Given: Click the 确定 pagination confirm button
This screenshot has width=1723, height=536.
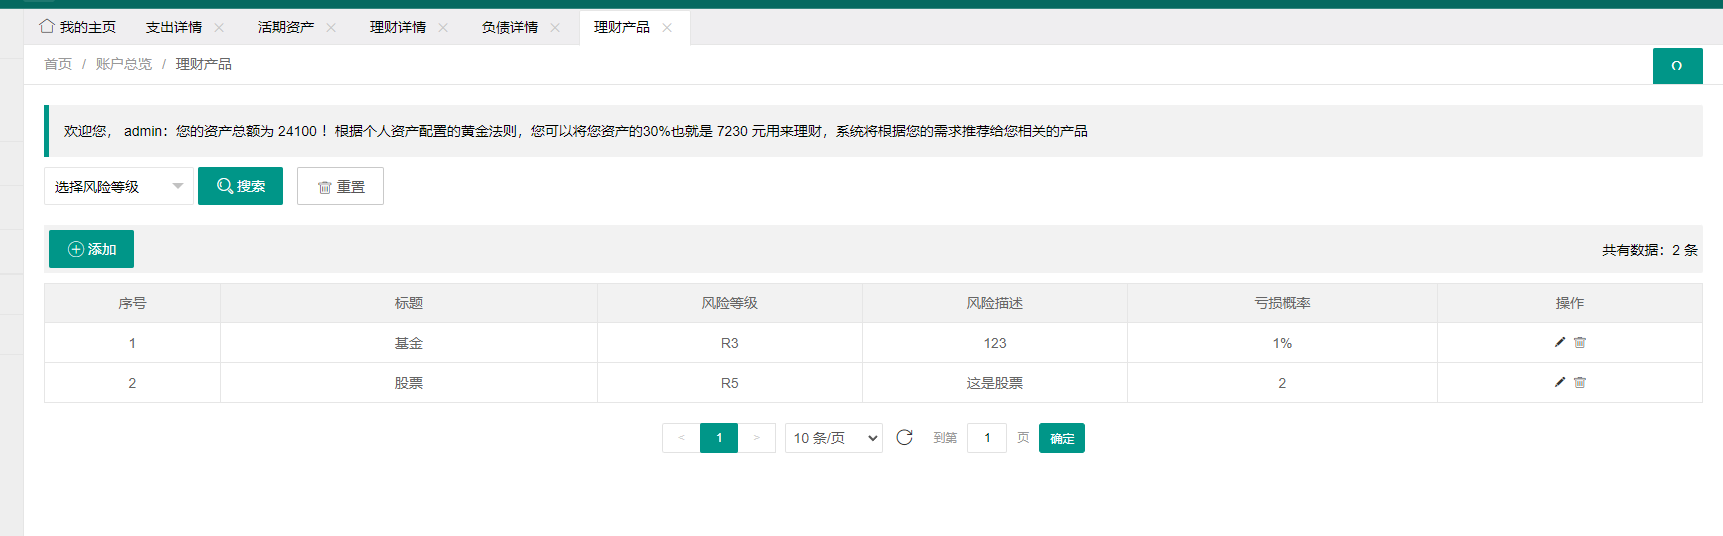Looking at the screenshot, I should [1062, 438].
